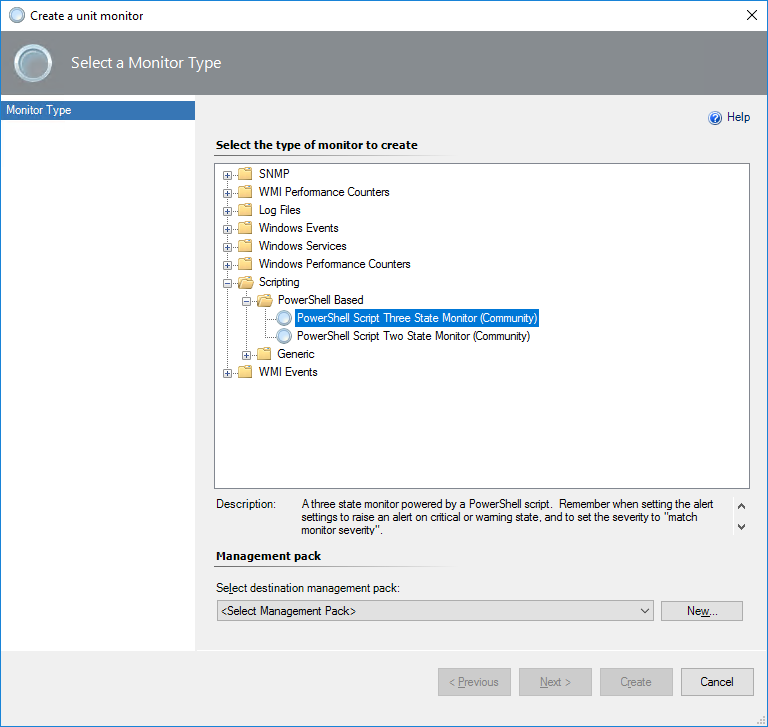768x727 pixels.
Task: Select the Windows Events label
Action: (x=299, y=228)
